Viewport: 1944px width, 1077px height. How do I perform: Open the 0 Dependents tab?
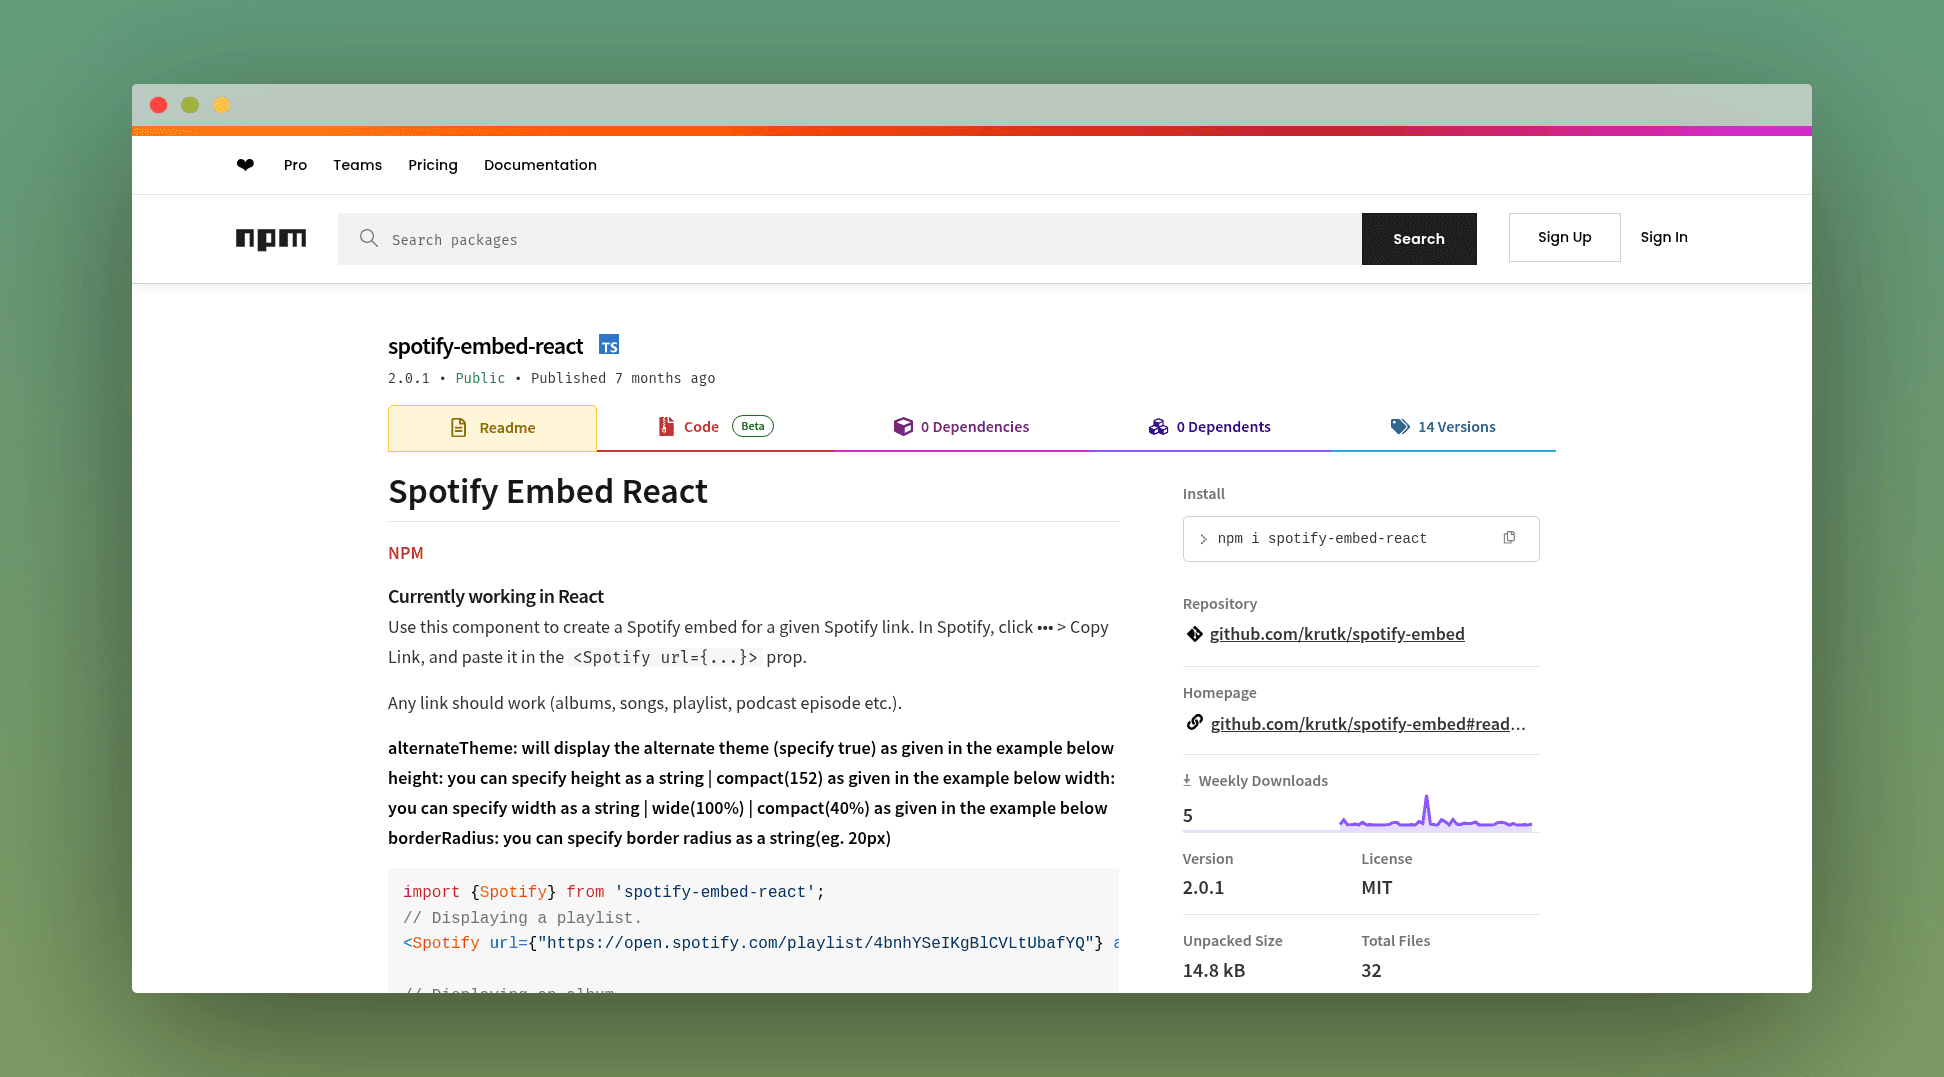point(1209,427)
